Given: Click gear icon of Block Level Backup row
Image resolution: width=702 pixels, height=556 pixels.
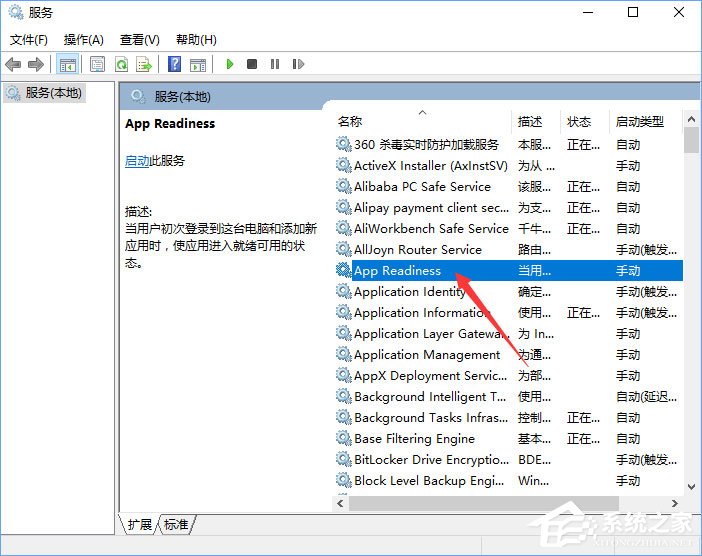Looking at the screenshot, I should coord(344,480).
